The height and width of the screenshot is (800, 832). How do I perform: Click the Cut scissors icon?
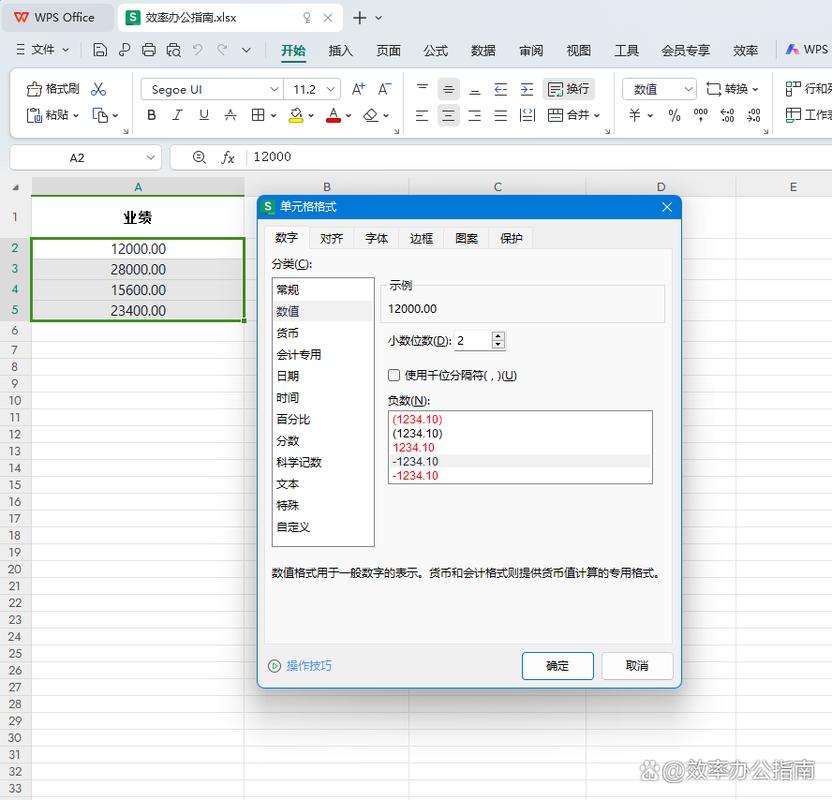click(99, 88)
